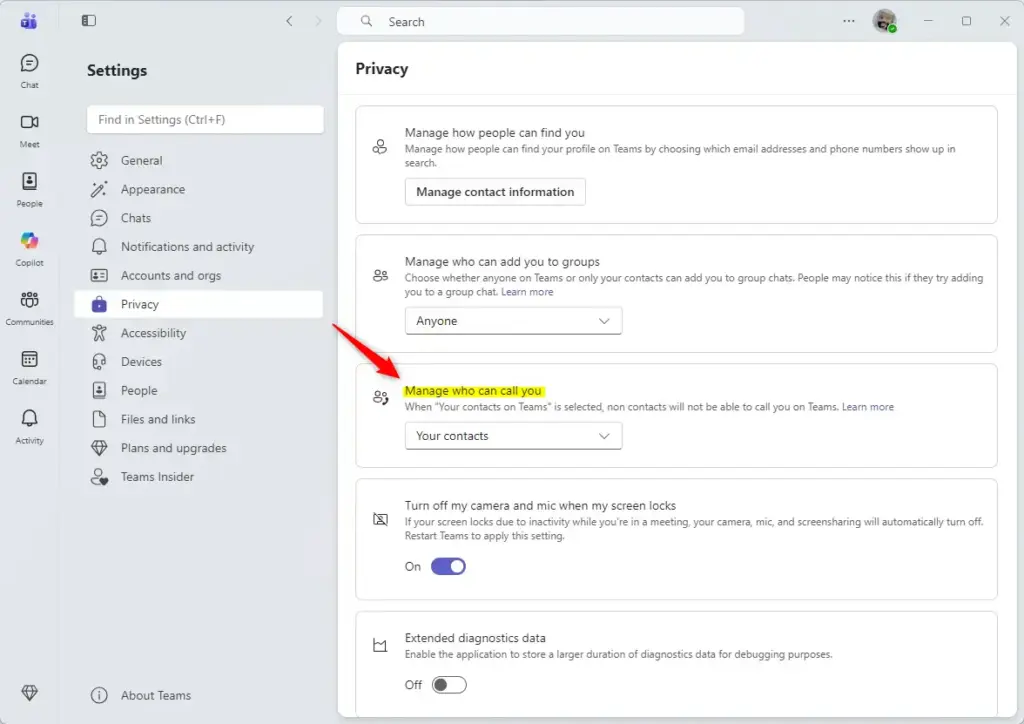Click the Find in Settings field

click(205, 119)
